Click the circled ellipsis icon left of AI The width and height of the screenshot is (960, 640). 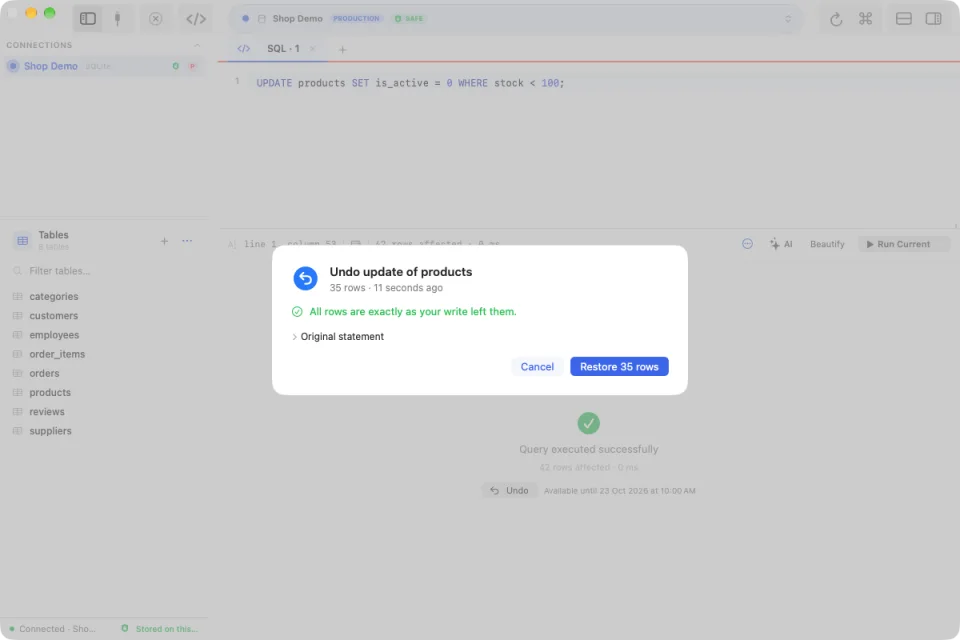(747, 244)
